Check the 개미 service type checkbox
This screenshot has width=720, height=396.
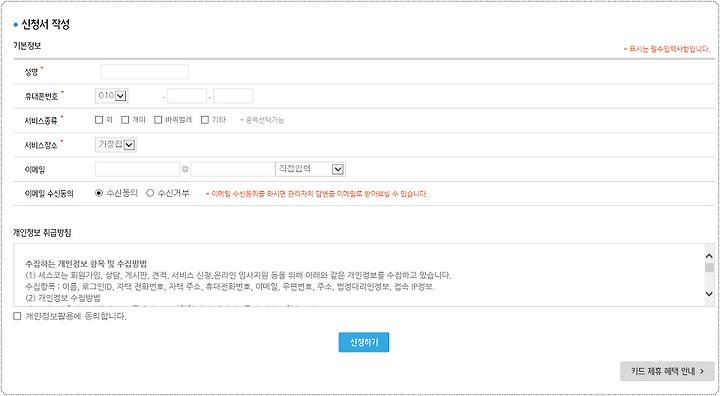tap(125, 120)
